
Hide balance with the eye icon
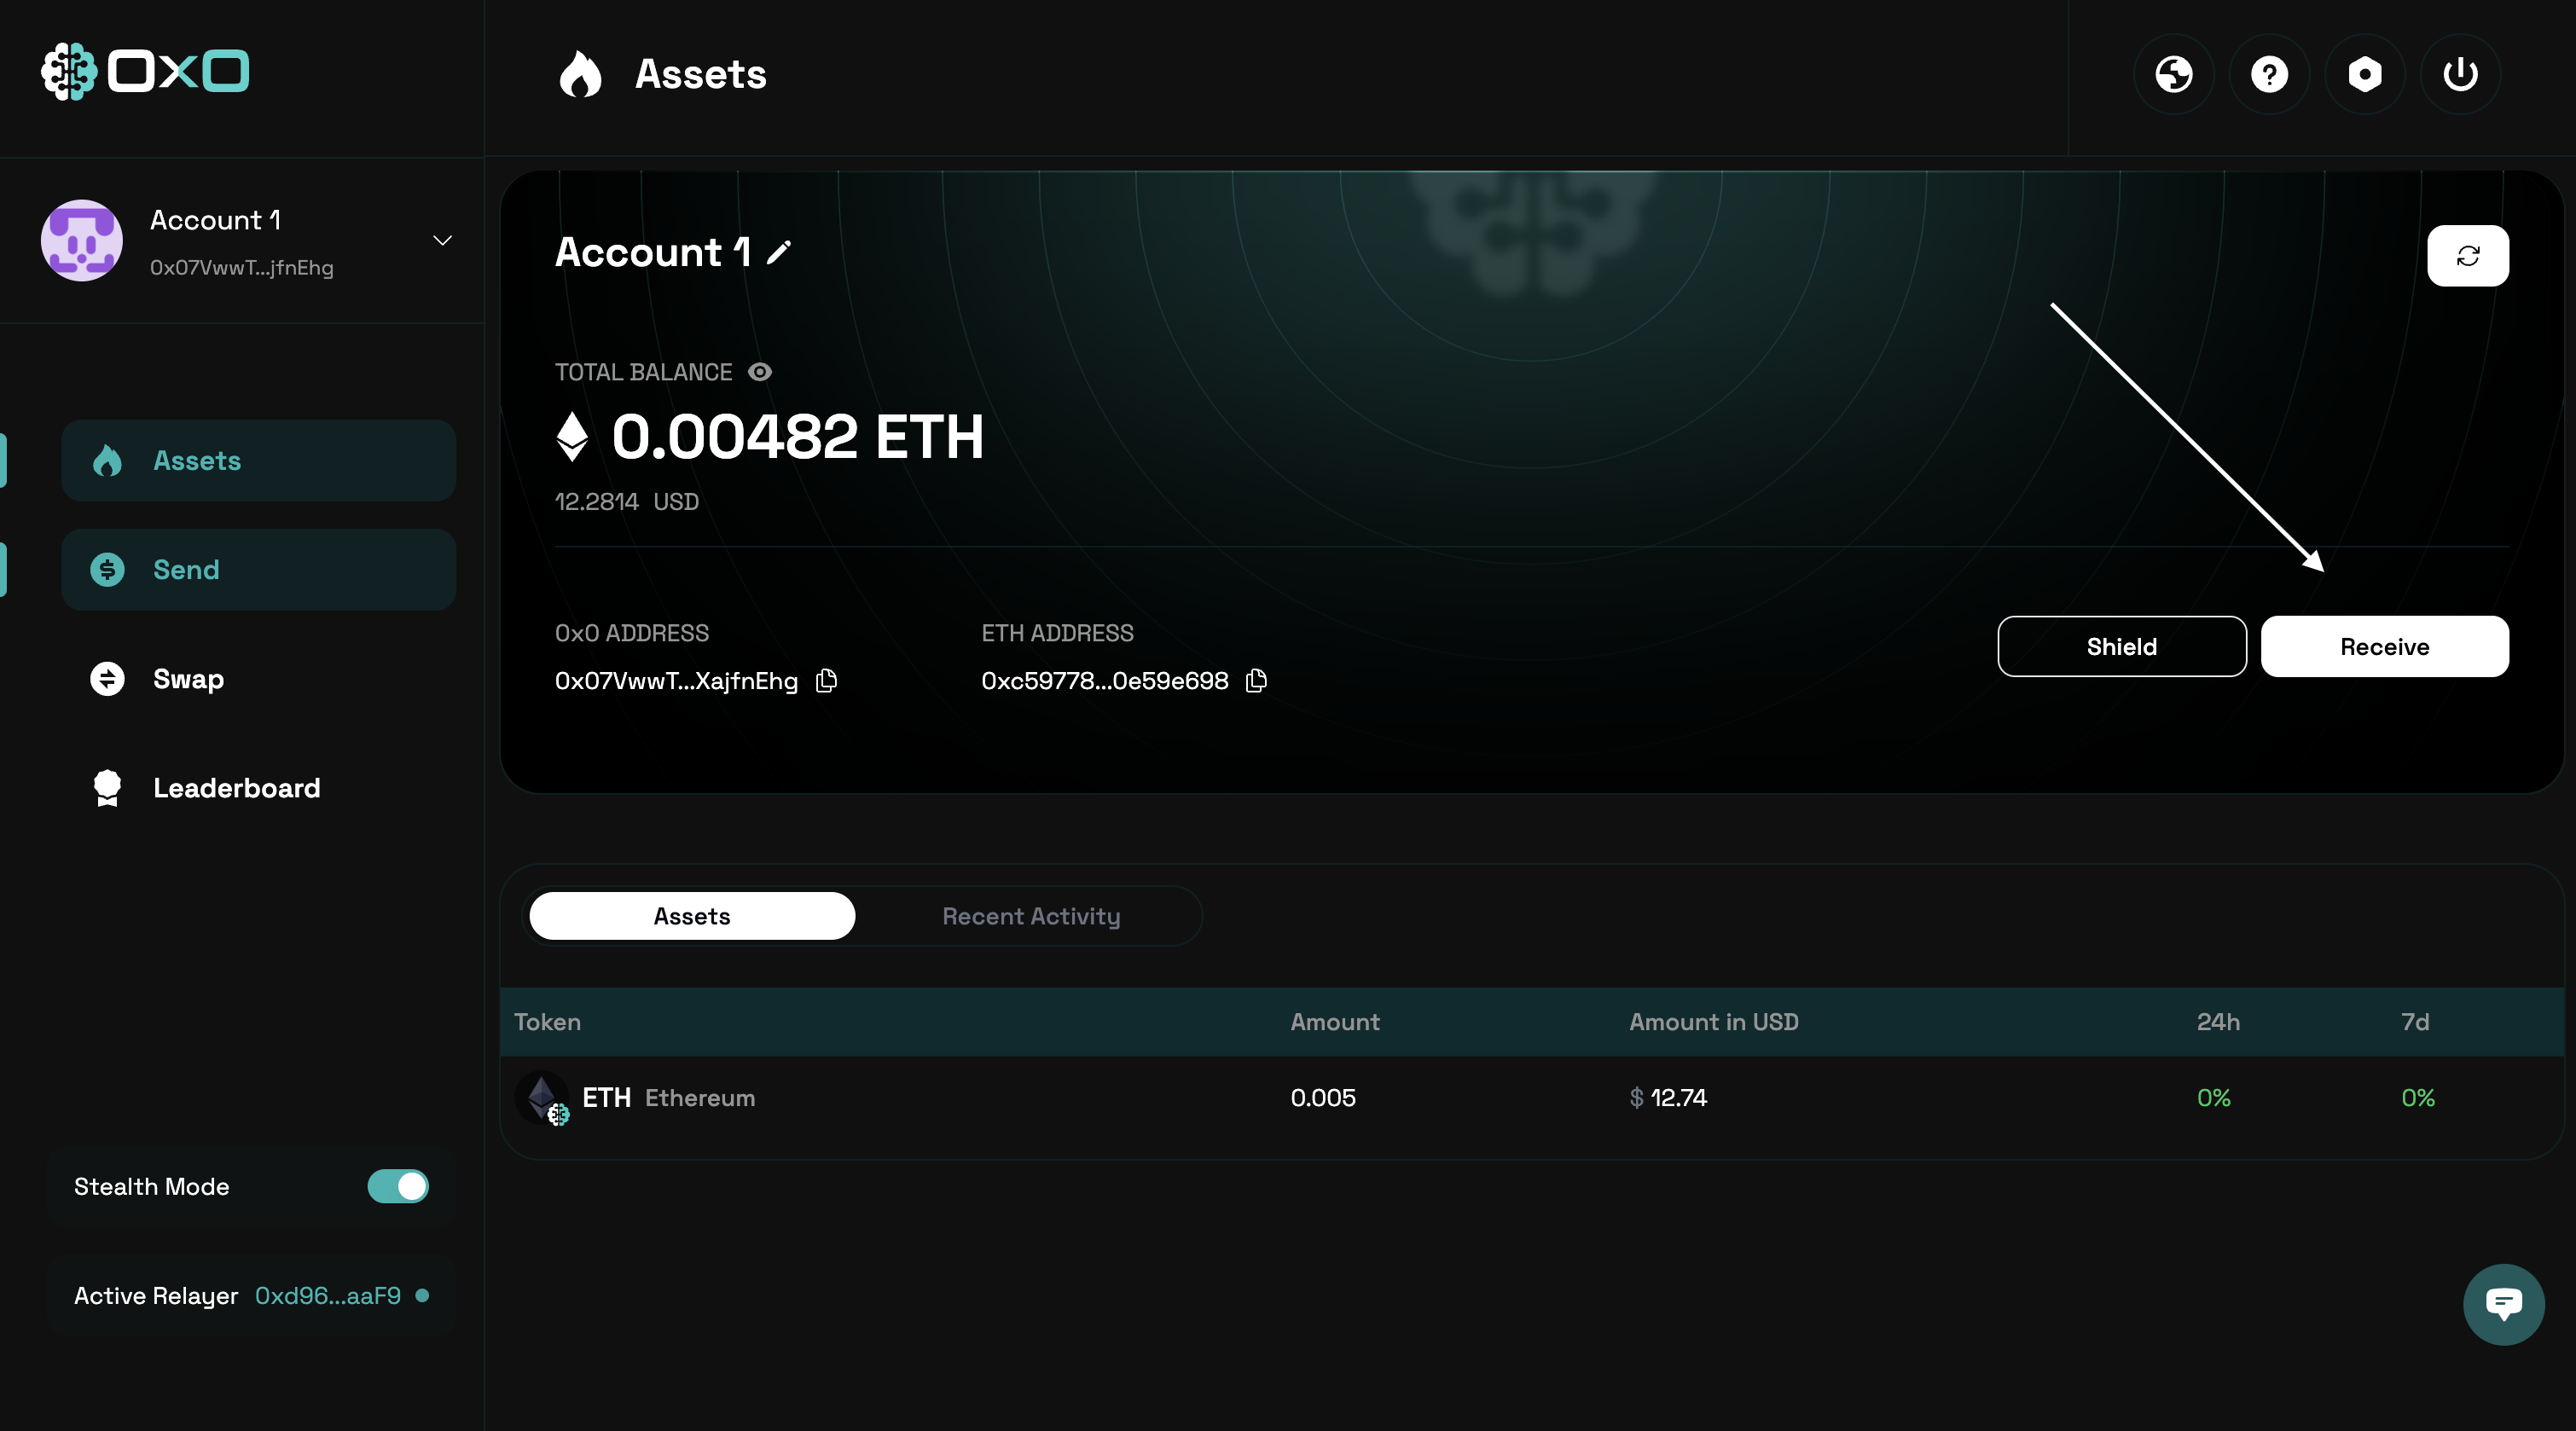point(760,372)
